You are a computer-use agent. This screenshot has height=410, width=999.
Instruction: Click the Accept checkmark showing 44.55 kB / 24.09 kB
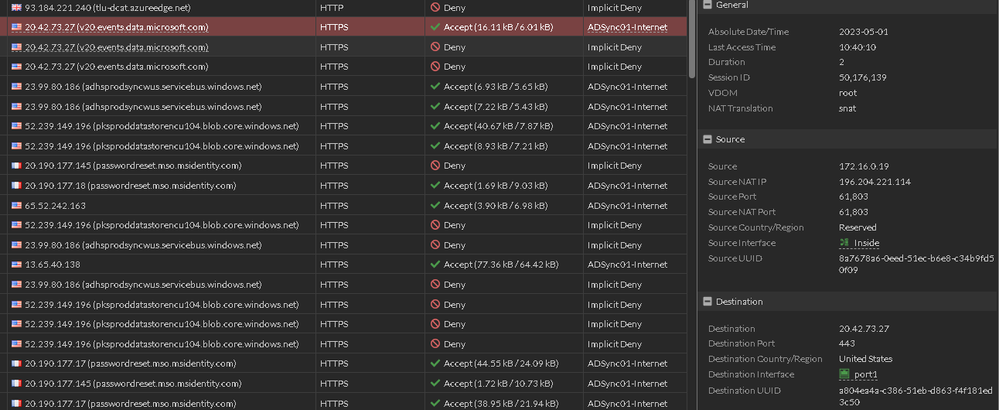435,363
